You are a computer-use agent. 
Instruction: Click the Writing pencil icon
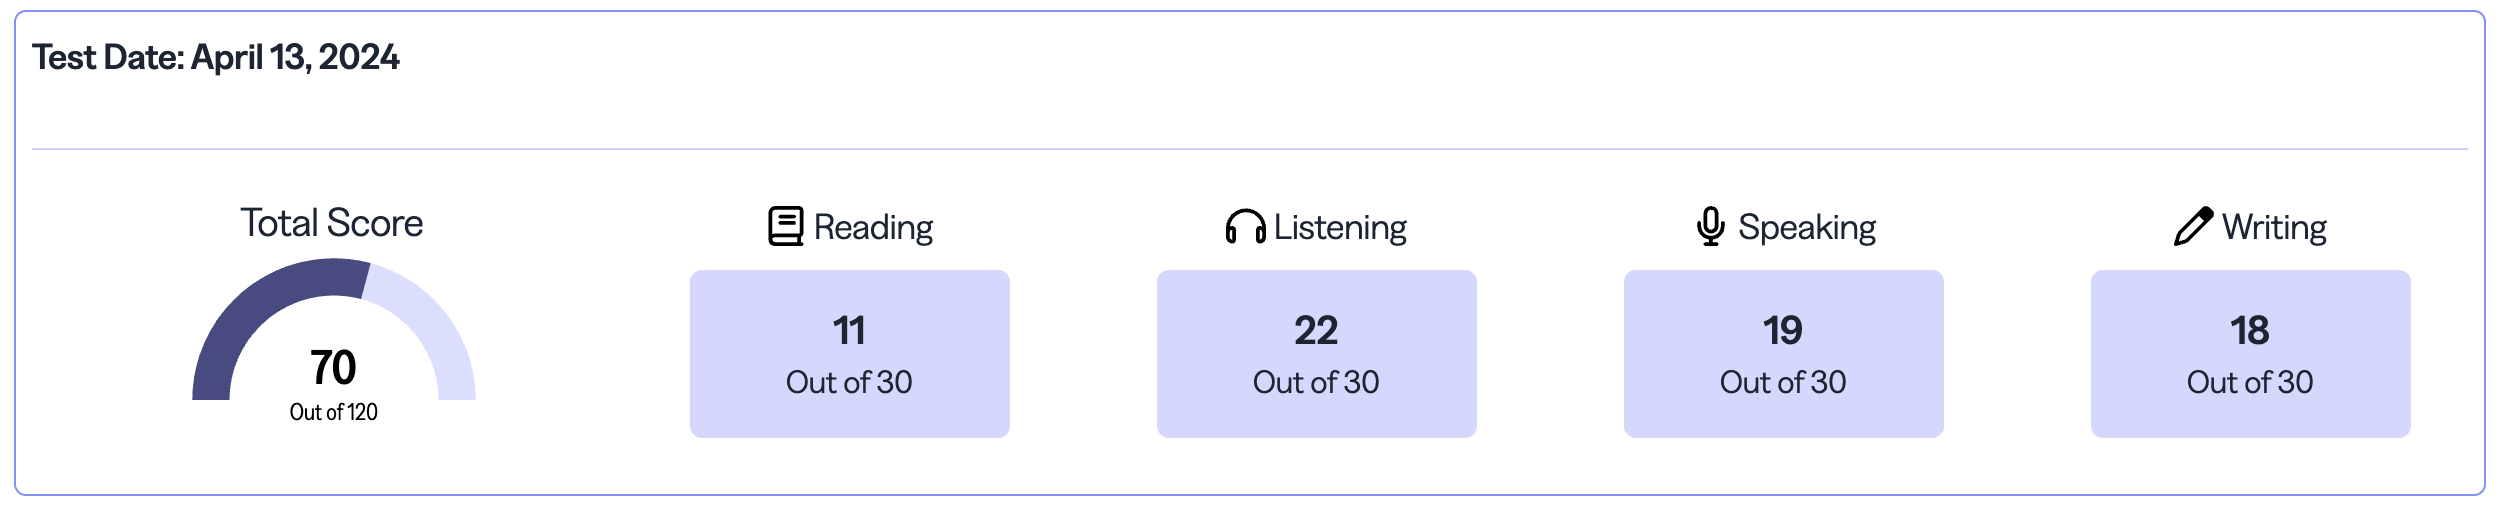[2193, 226]
